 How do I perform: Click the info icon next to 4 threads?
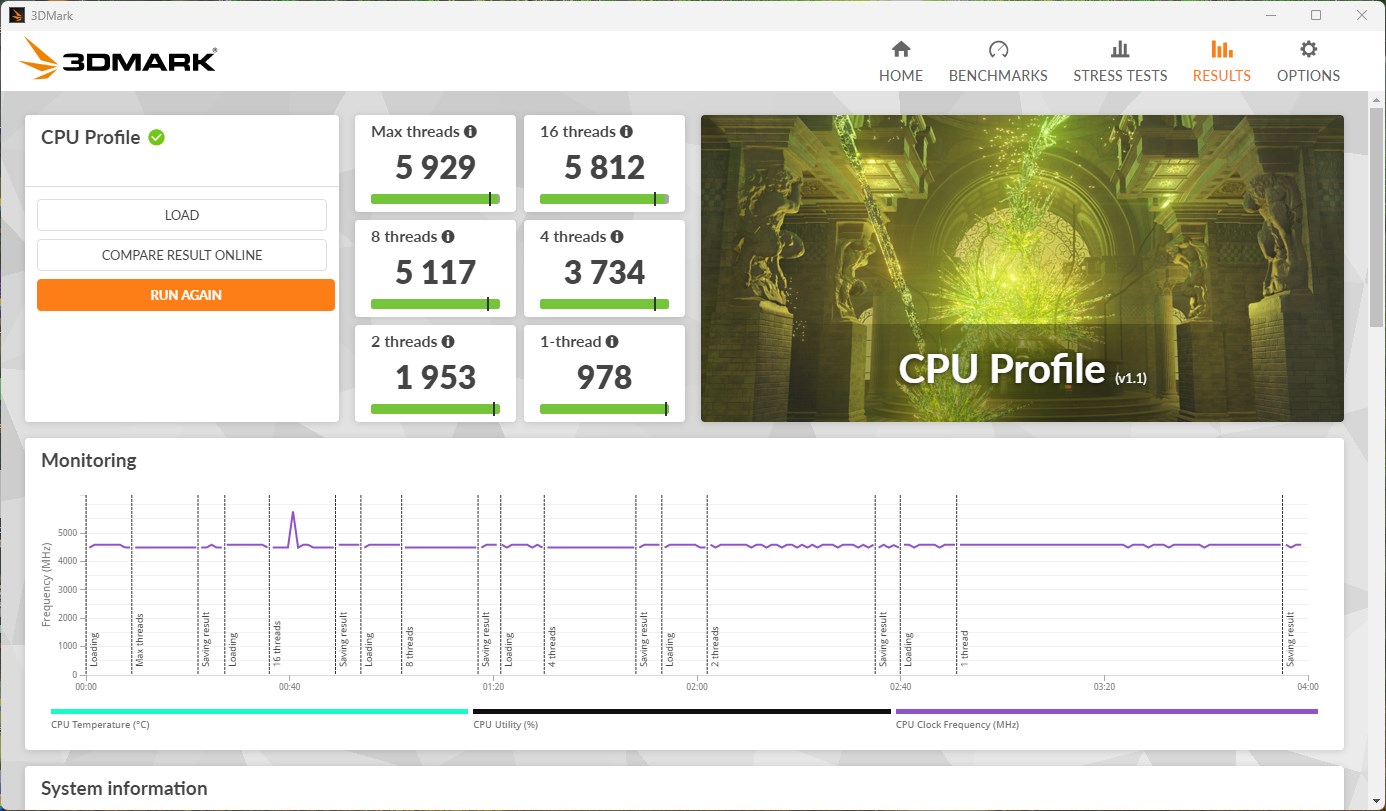pyautogui.click(x=617, y=237)
